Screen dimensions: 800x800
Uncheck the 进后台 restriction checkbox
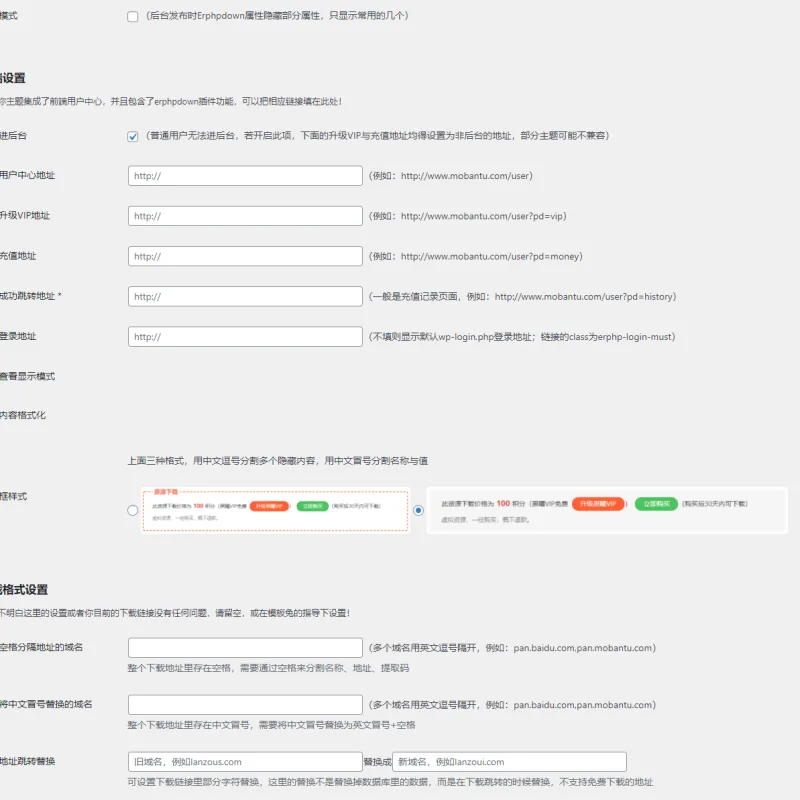tap(133, 136)
